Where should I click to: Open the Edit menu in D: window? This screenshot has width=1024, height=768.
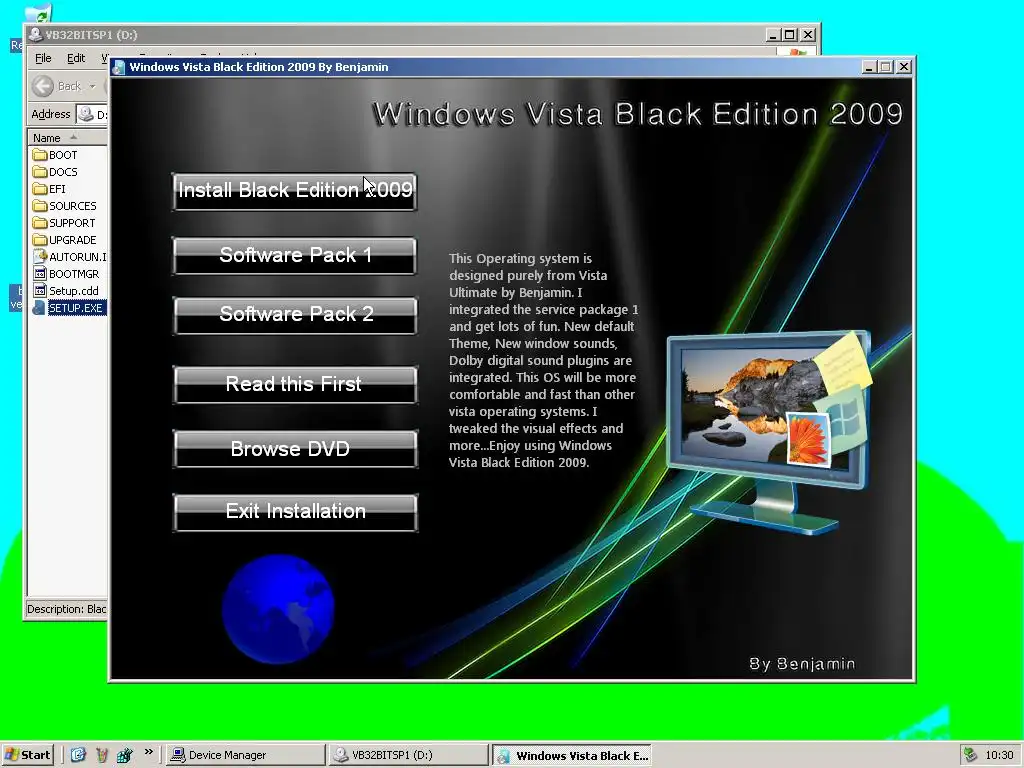76,58
